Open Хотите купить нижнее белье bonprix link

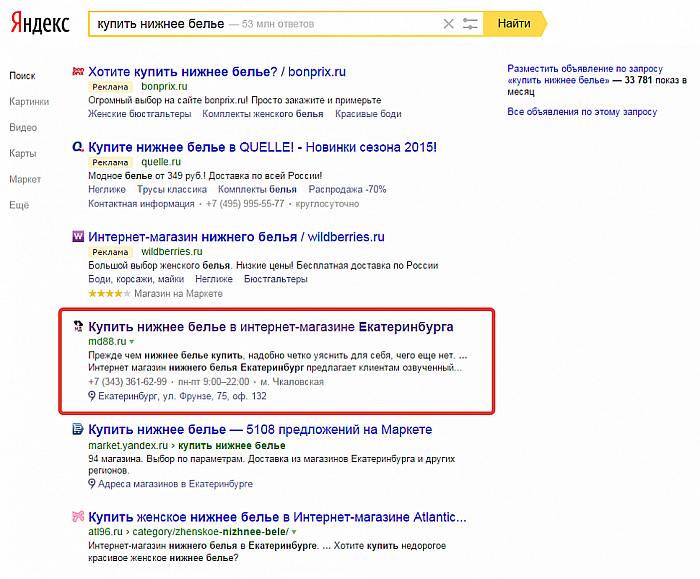(217, 72)
